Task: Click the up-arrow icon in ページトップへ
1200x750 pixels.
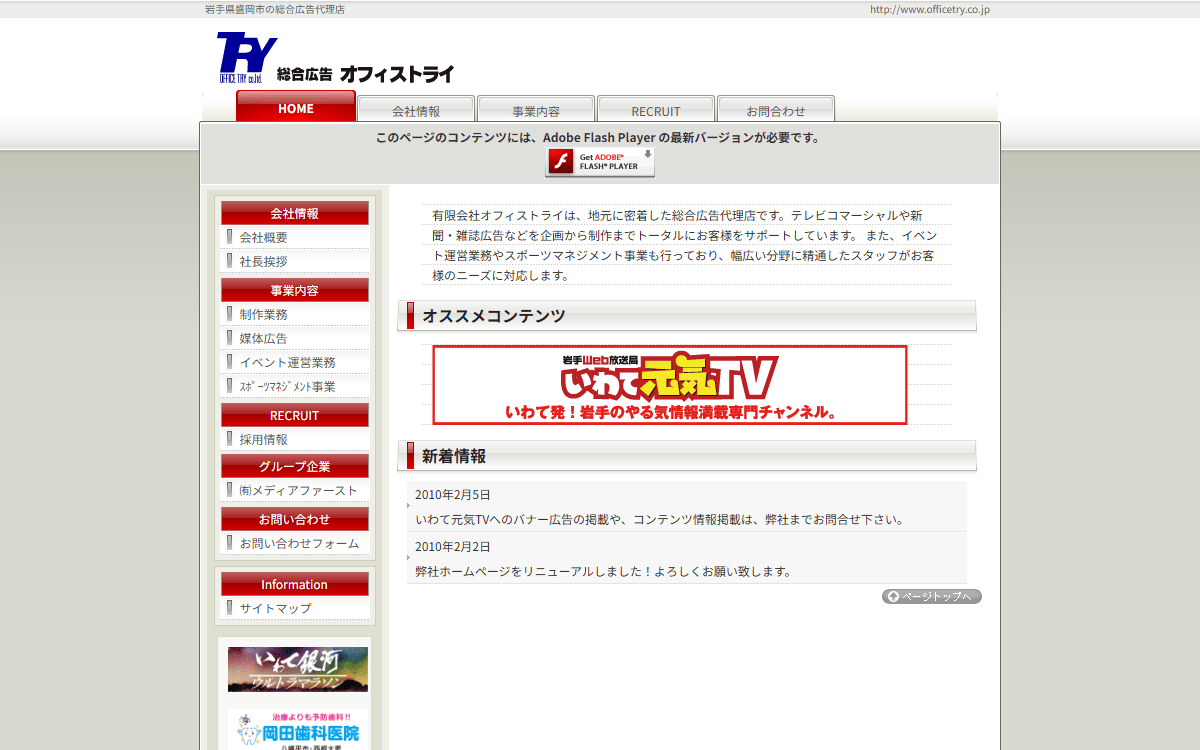Action: (x=893, y=596)
